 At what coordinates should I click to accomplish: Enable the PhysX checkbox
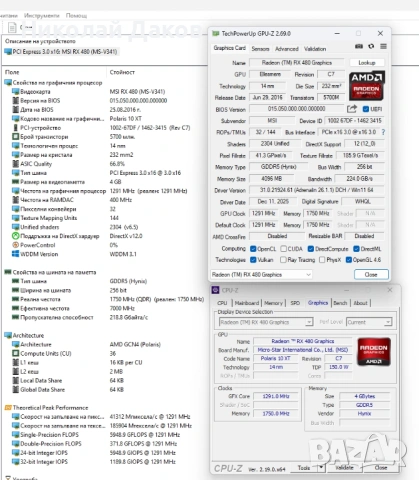pos(322,260)
